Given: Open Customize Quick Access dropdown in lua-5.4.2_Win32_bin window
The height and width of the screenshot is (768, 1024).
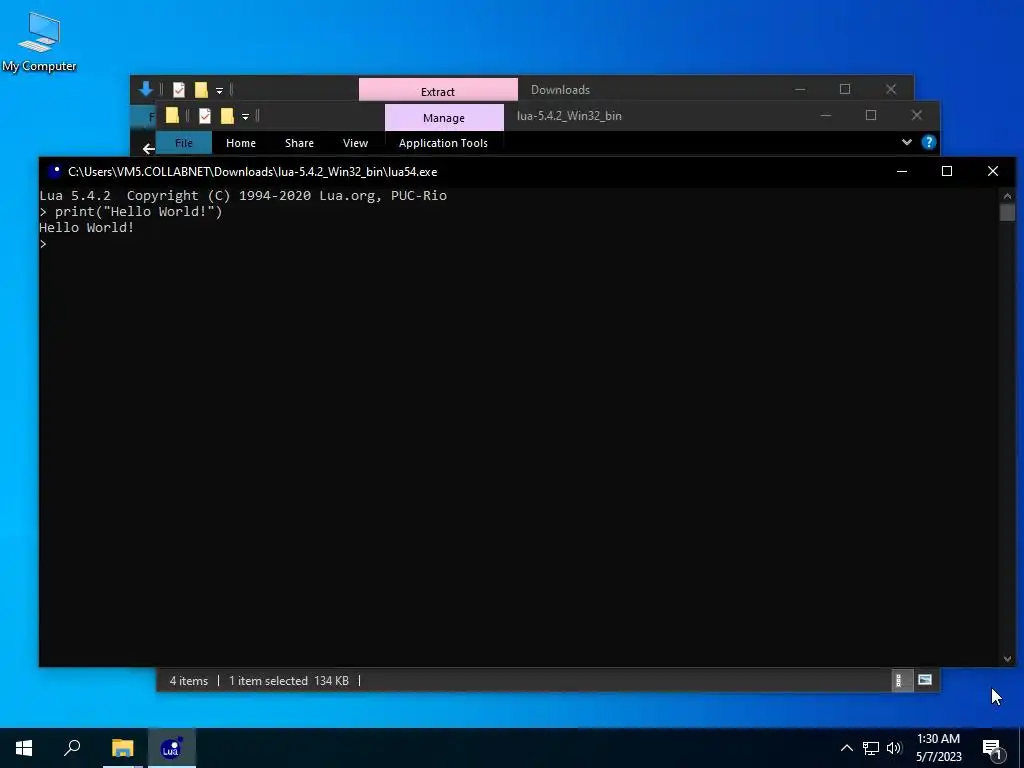Looking at the screenshot, I should coord(246,116).
